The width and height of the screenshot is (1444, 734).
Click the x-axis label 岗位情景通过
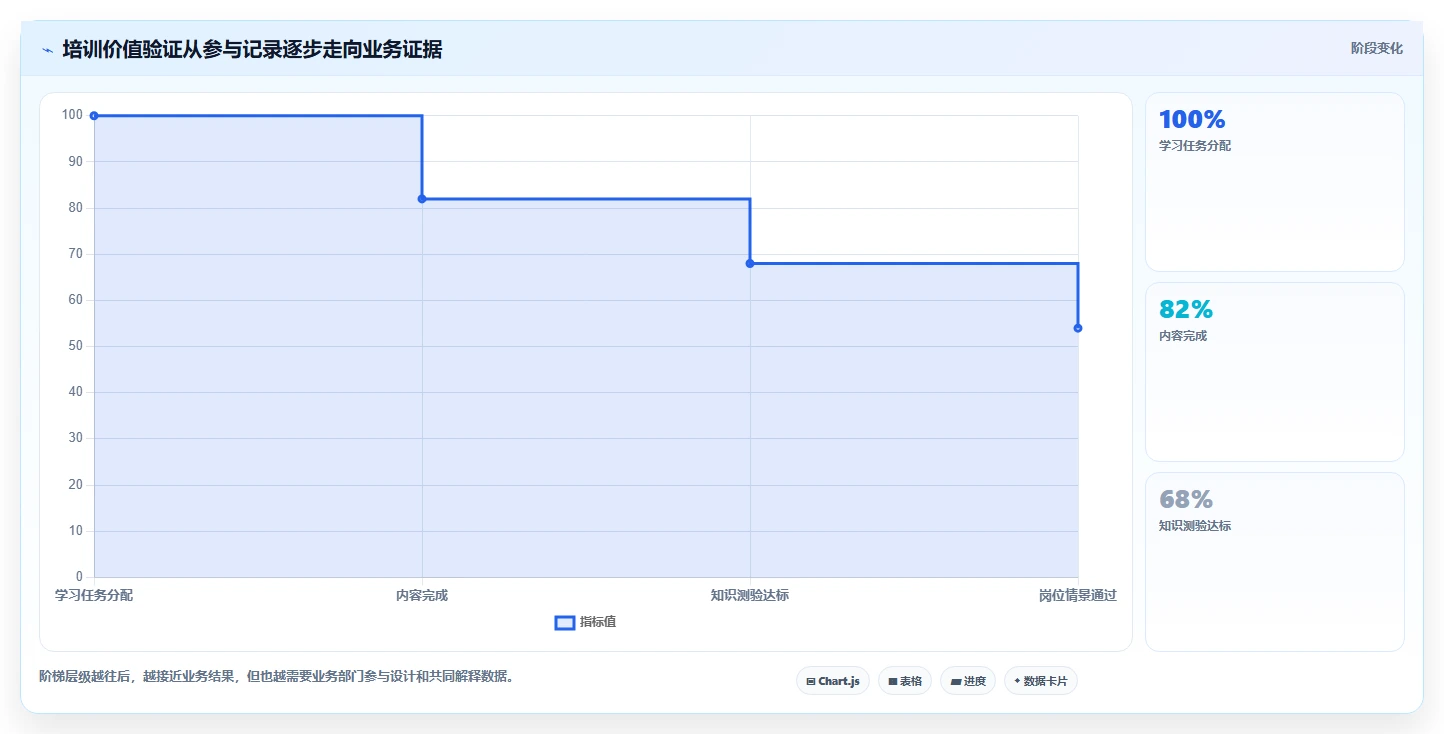pyautogui.click(x=1077, y=596)
